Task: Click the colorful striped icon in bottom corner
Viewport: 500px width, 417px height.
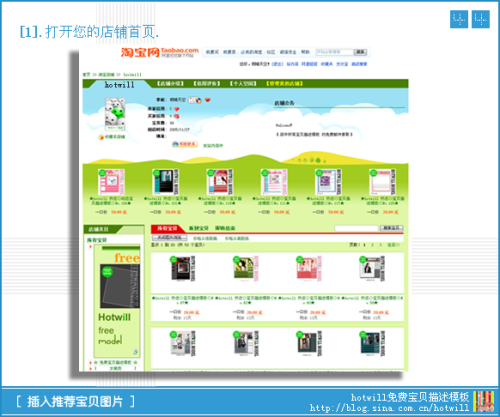Action: (x=483, y=402)
